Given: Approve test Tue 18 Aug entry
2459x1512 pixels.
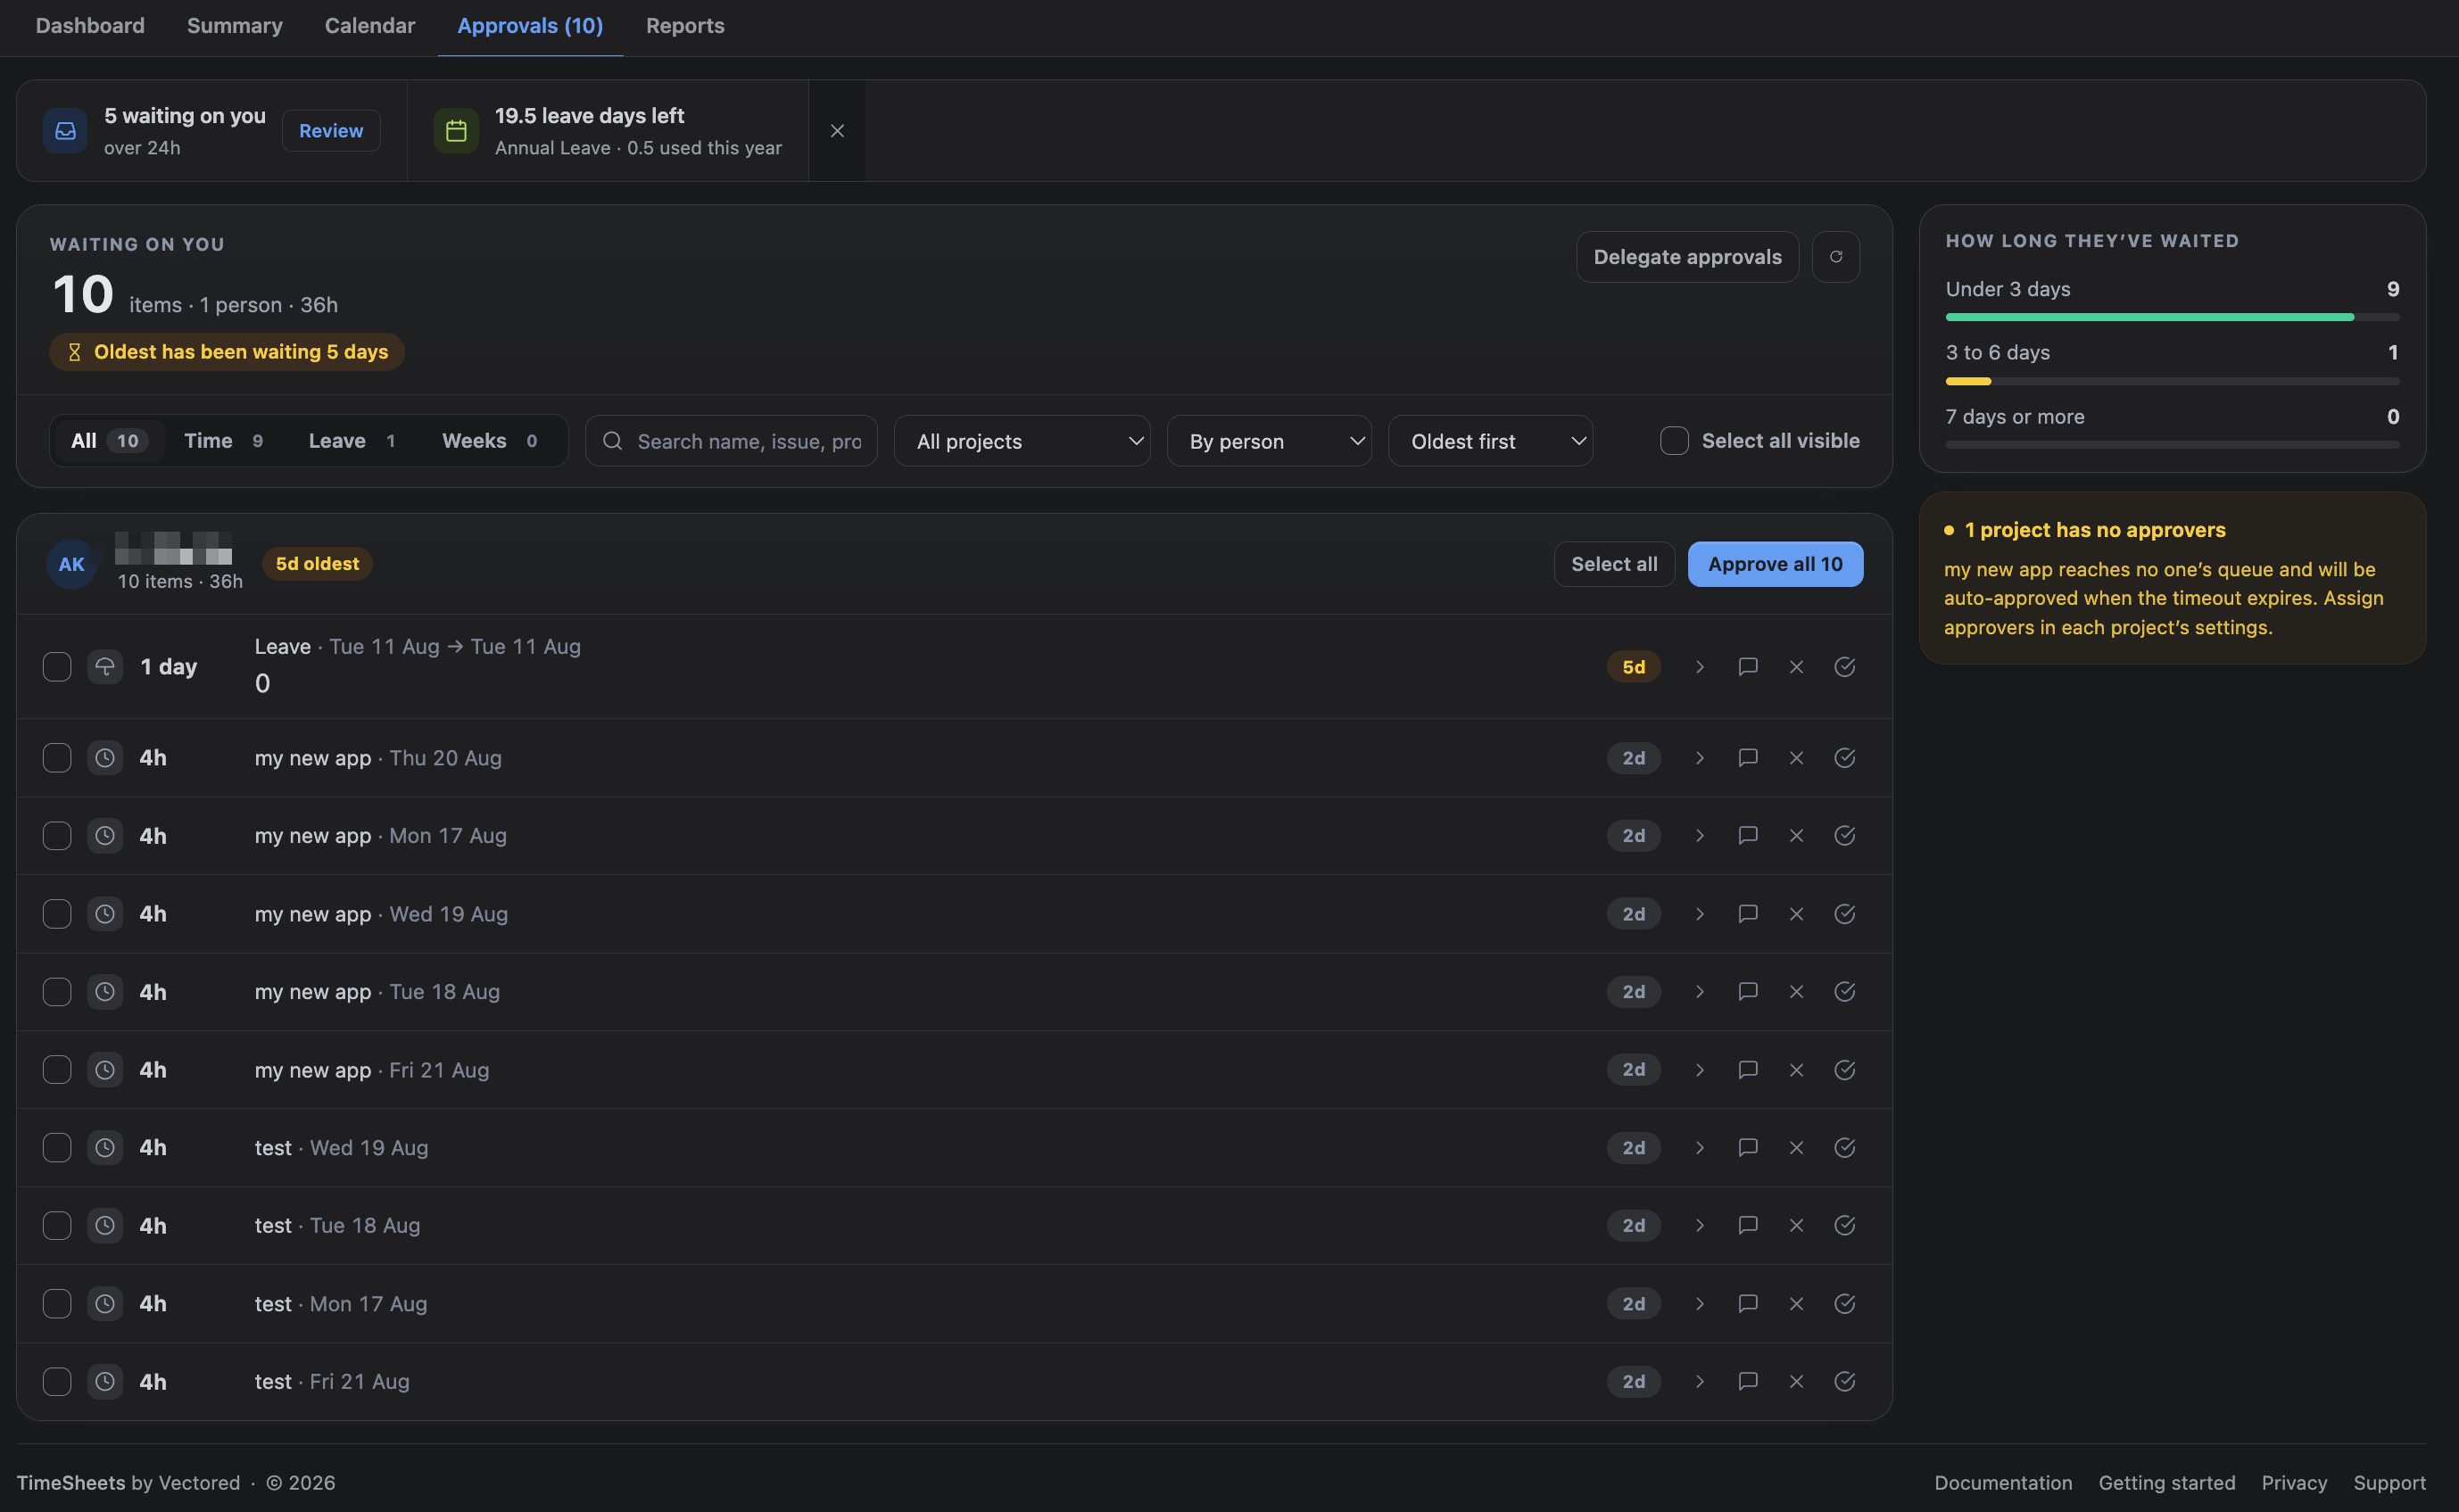Looking at the screenshot, I should point(1844,1226).
